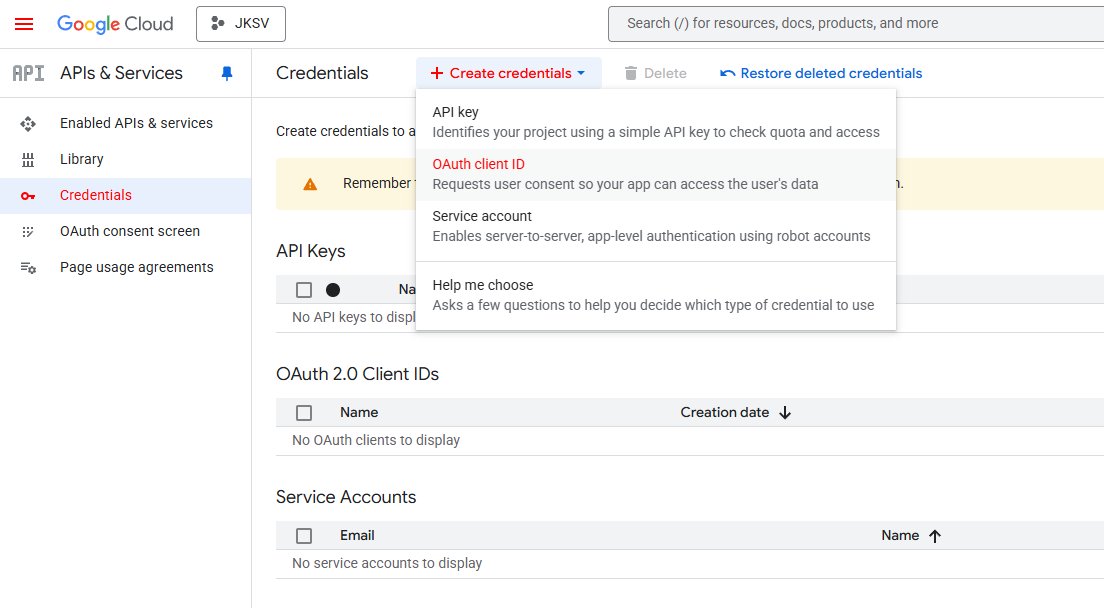Image resolution: width=1104 pixels, height=608 pixels.
Task: Click the search resources input field
Action: 855,23
